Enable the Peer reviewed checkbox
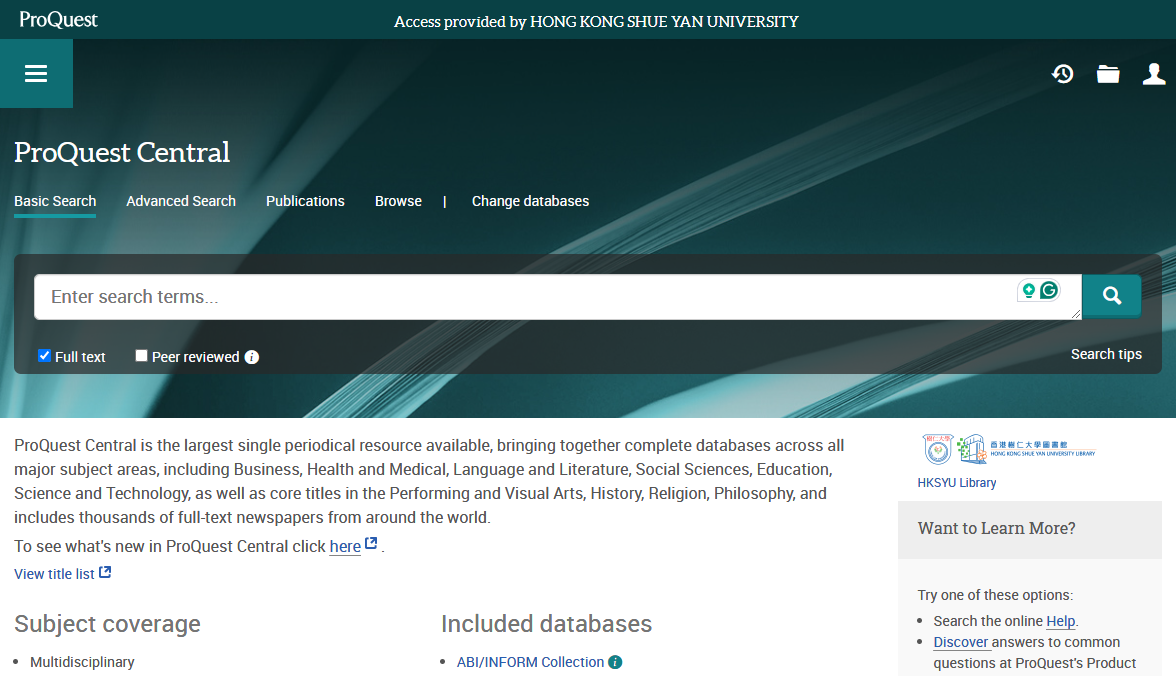Screen dimensions: 1176x676 (142, 356)
